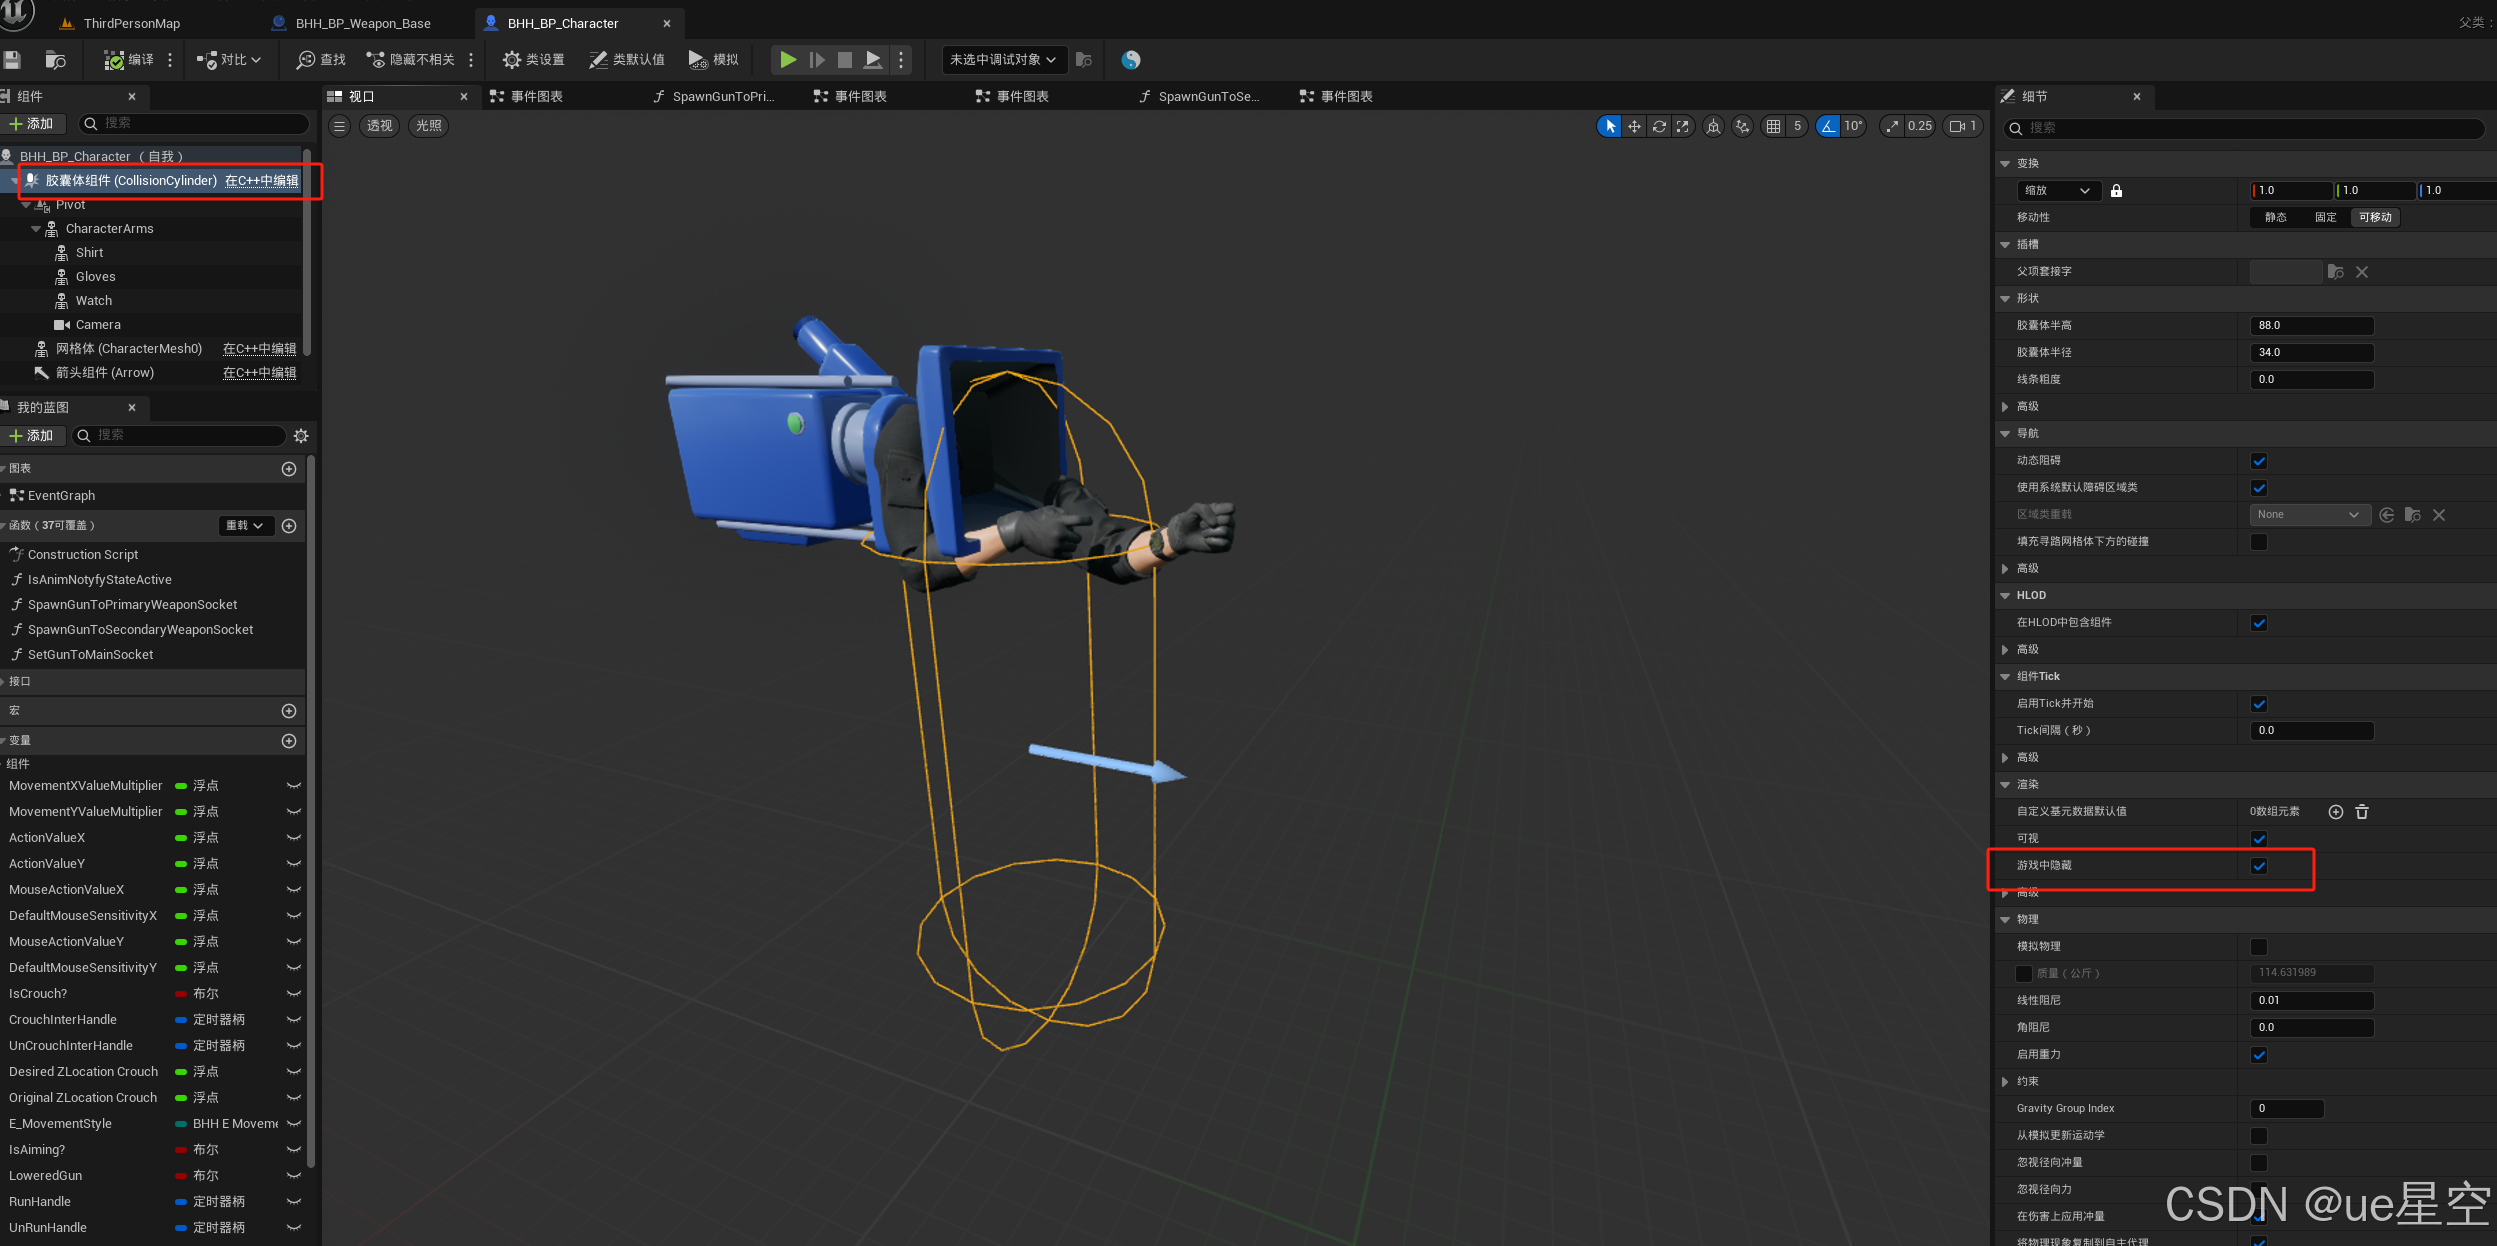The width and height of the screenshot is (2497, 1246).
Task: Select the rotate gizmo tool
Action: click(1659, 126)
